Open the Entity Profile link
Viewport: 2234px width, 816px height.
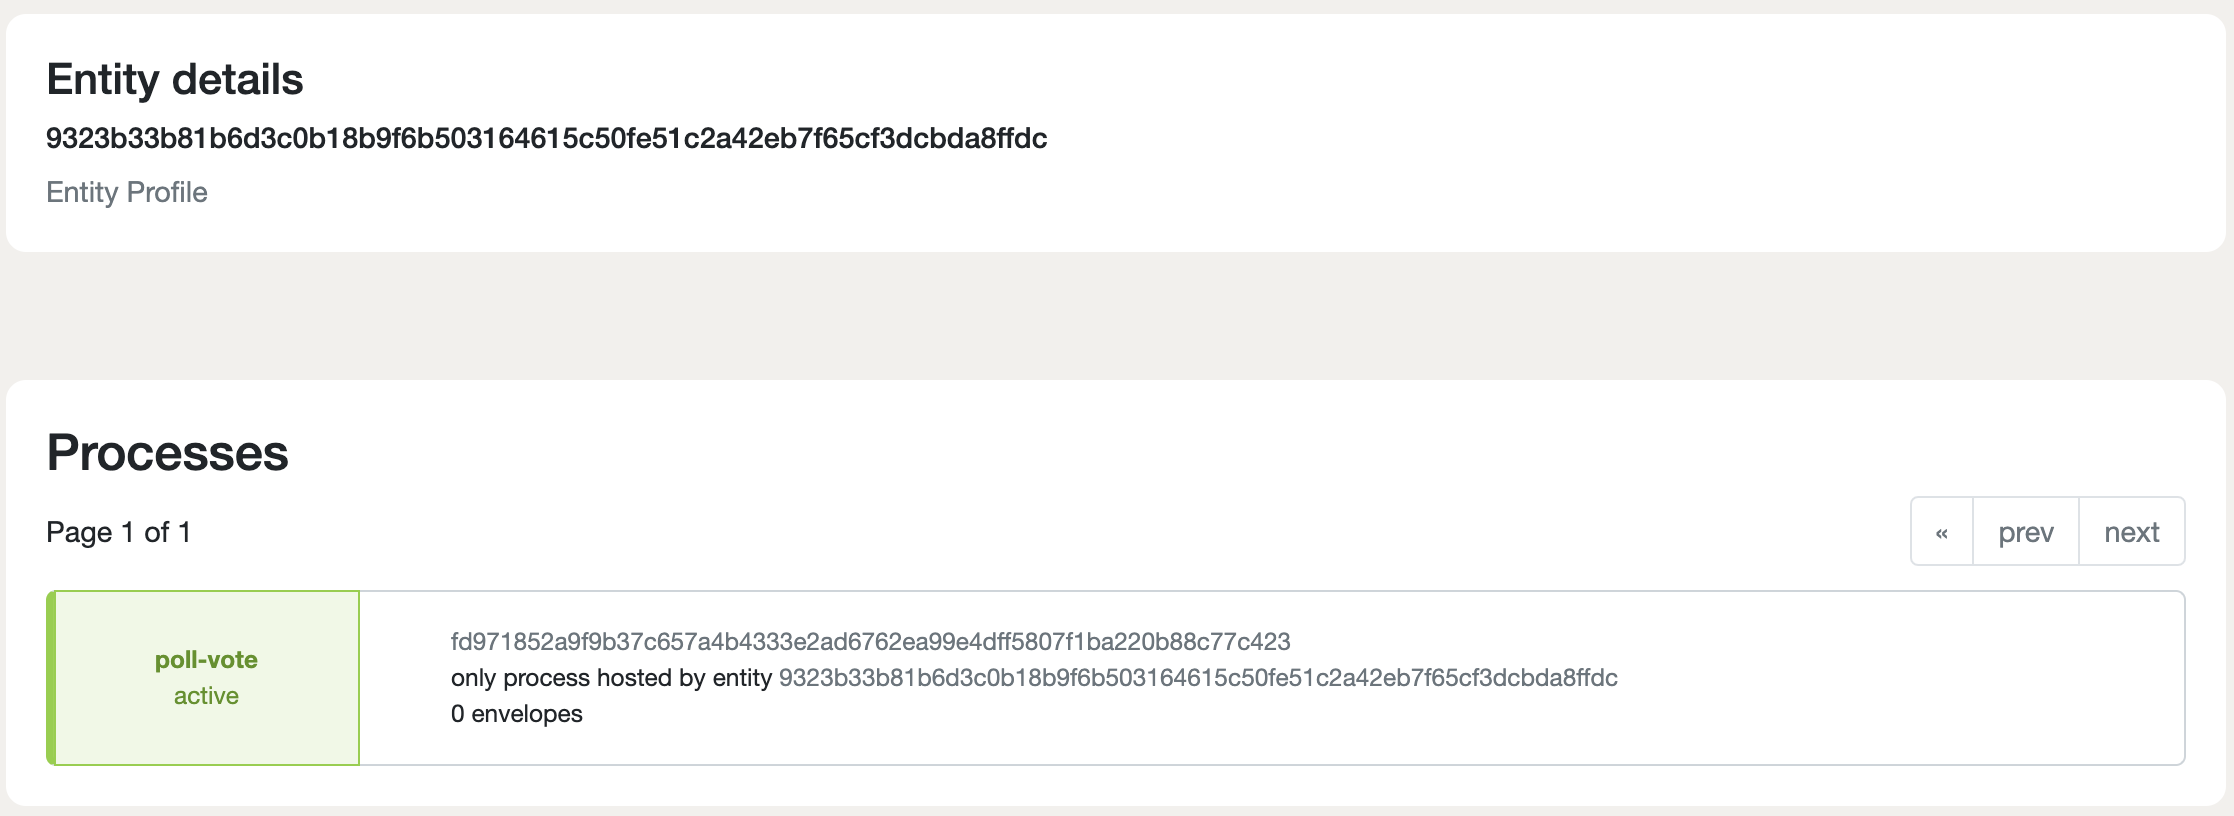click(x=127, y=192)
